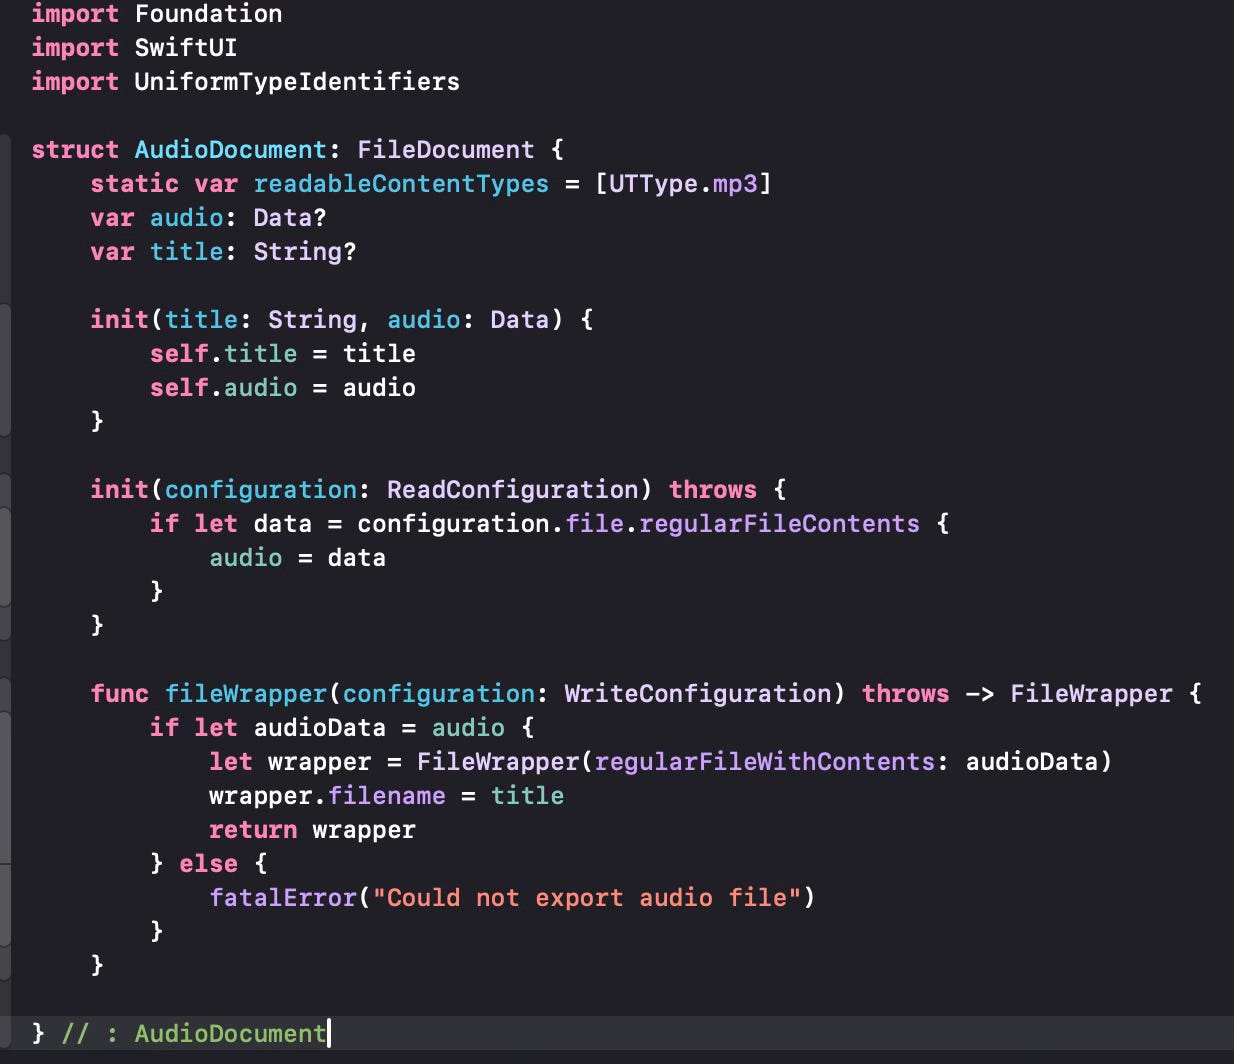
Task: Click the 'func' keyword
Action: tap(120, 694)
